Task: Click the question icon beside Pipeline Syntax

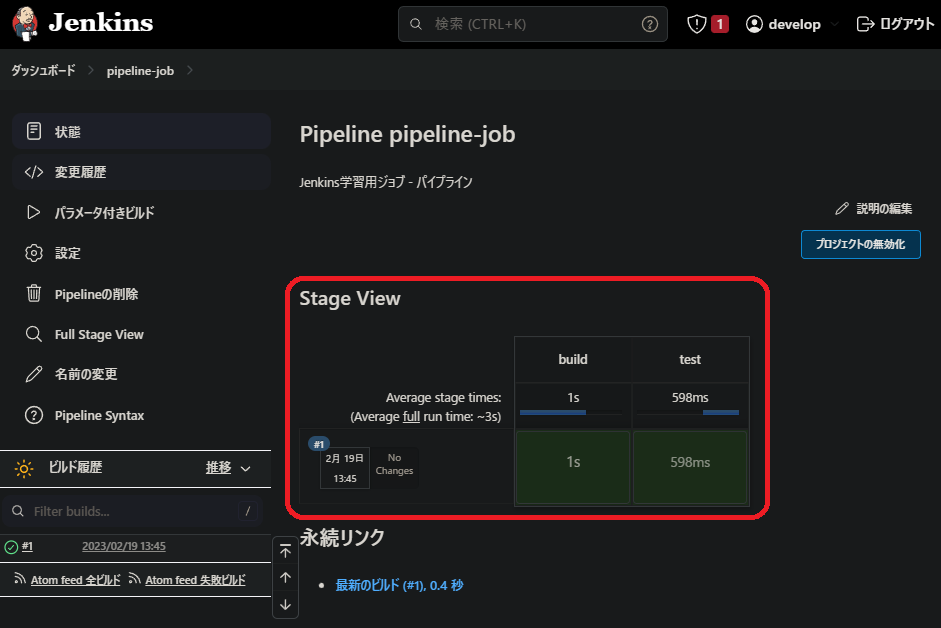Action: 34,415
